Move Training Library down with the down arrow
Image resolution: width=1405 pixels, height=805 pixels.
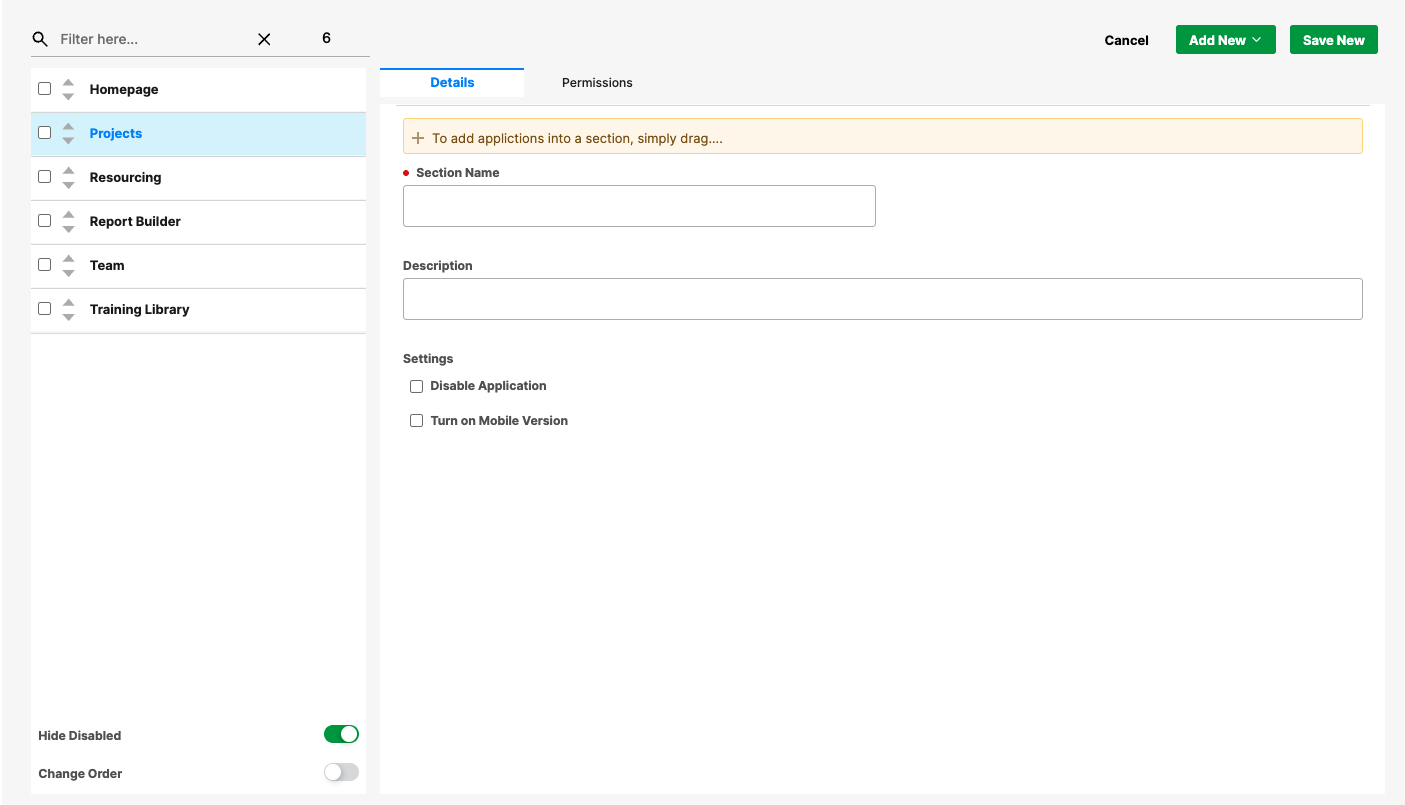68,316
